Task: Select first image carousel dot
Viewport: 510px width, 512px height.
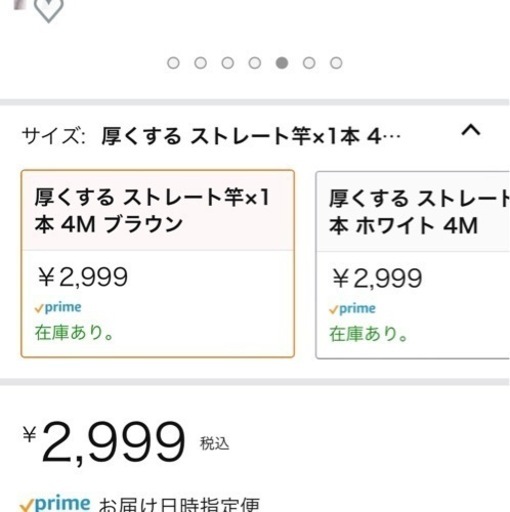Action: 173,63
